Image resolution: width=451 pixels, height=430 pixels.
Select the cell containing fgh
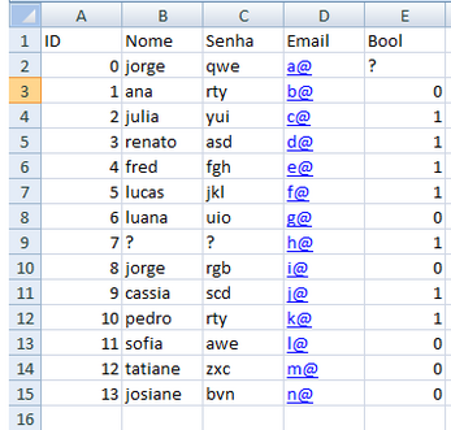pos(243,166)
